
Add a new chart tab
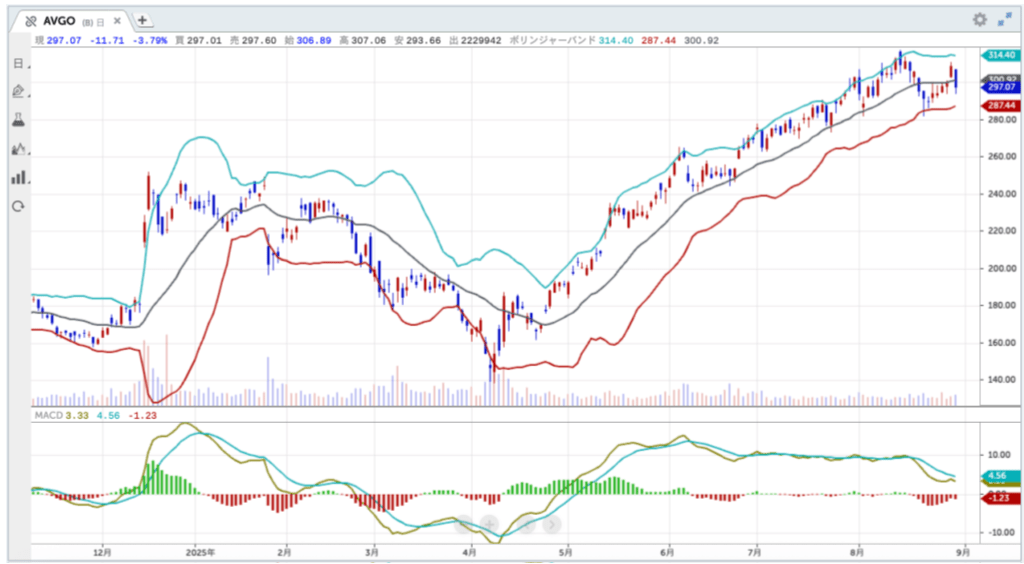click(x=142, y=20)
